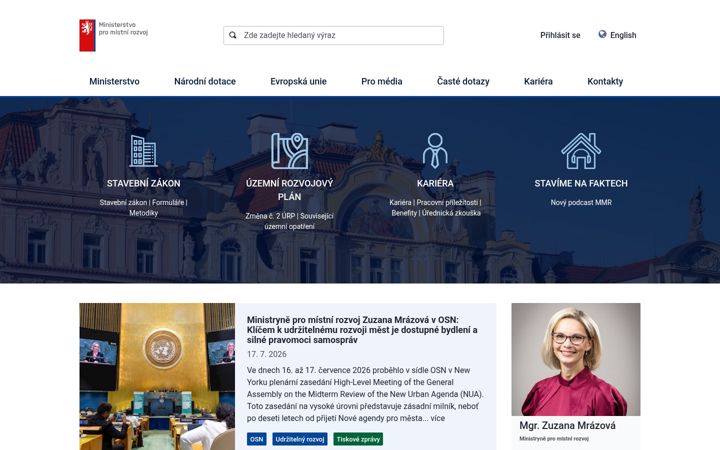The width and height of the screenshot is (720, 450).
Task: Open the Ministerstvo menu item
Action: tap(114, 81)
